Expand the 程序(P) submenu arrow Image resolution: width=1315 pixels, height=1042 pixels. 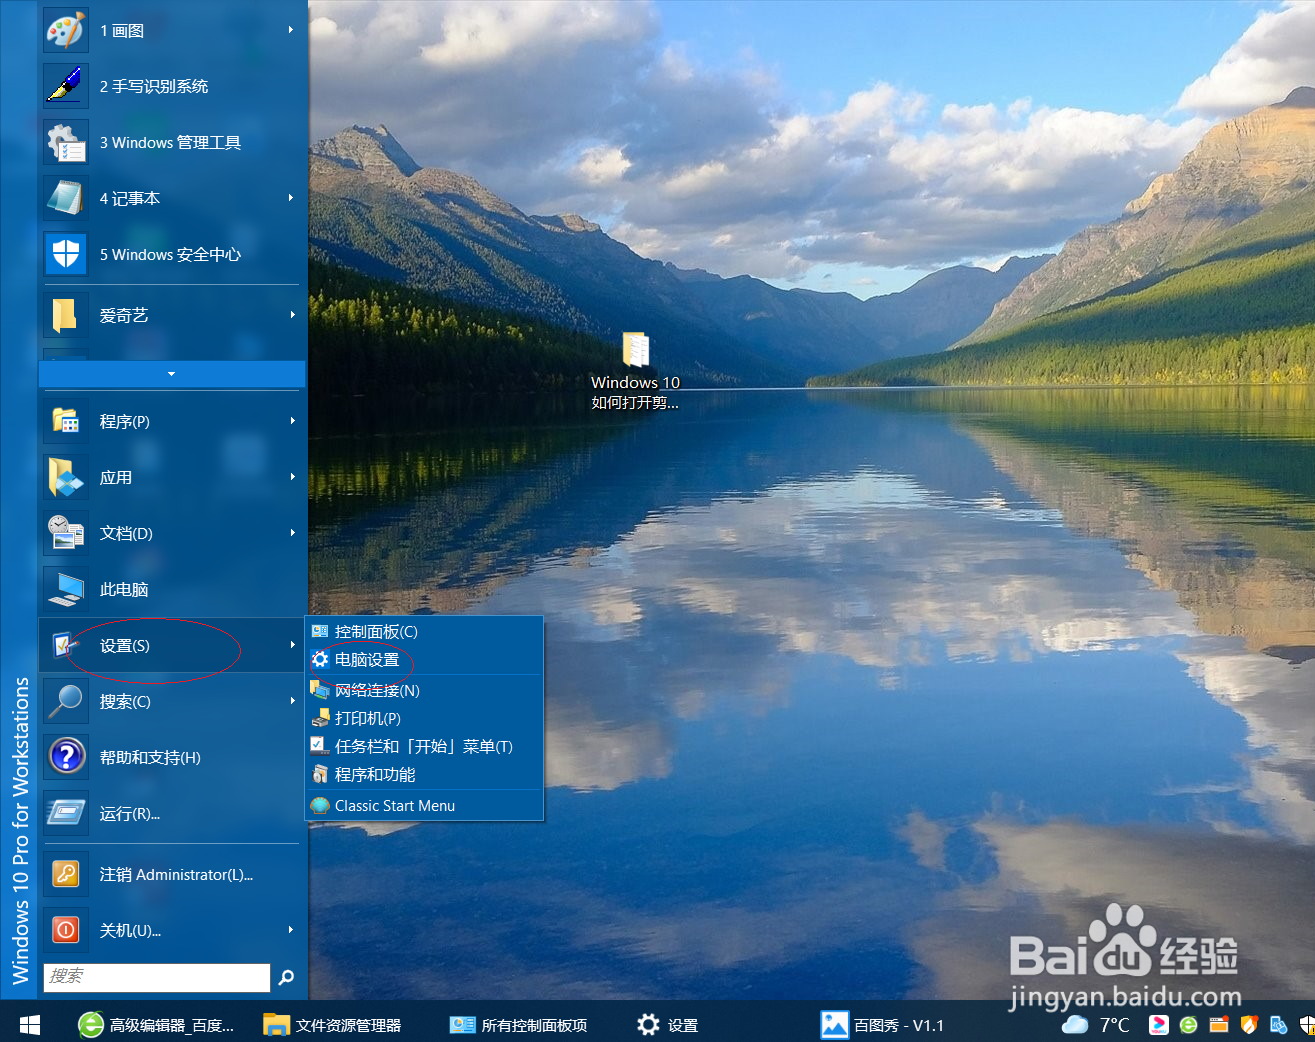[292, 421]
